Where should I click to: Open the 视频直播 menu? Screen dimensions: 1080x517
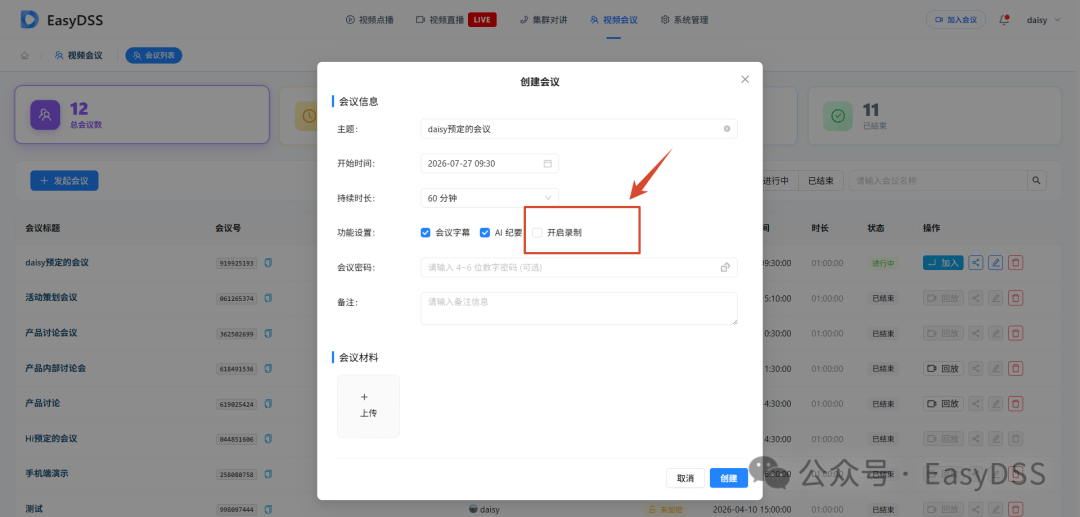[x=456, y=20]
